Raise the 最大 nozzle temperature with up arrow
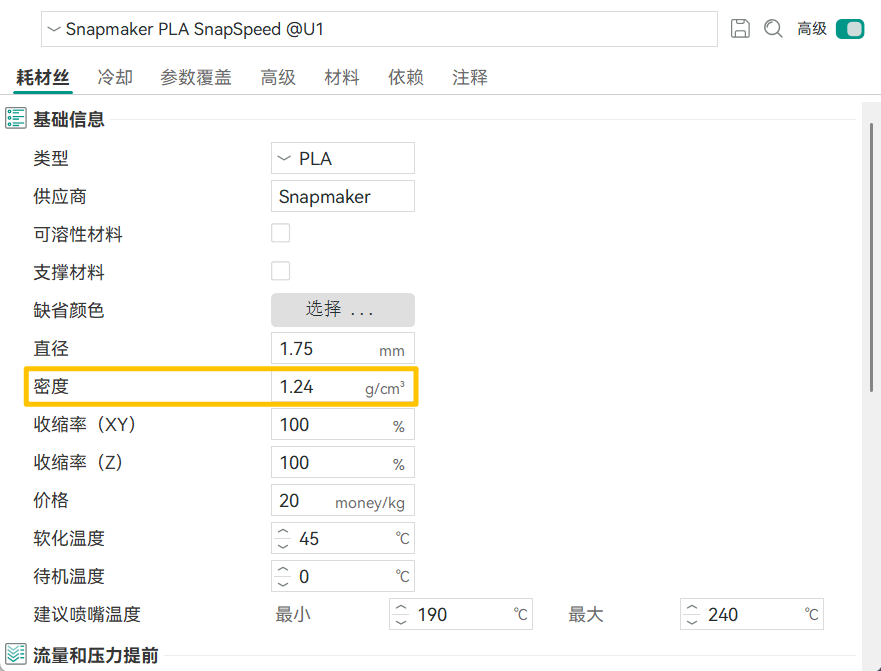 [692, 608]
